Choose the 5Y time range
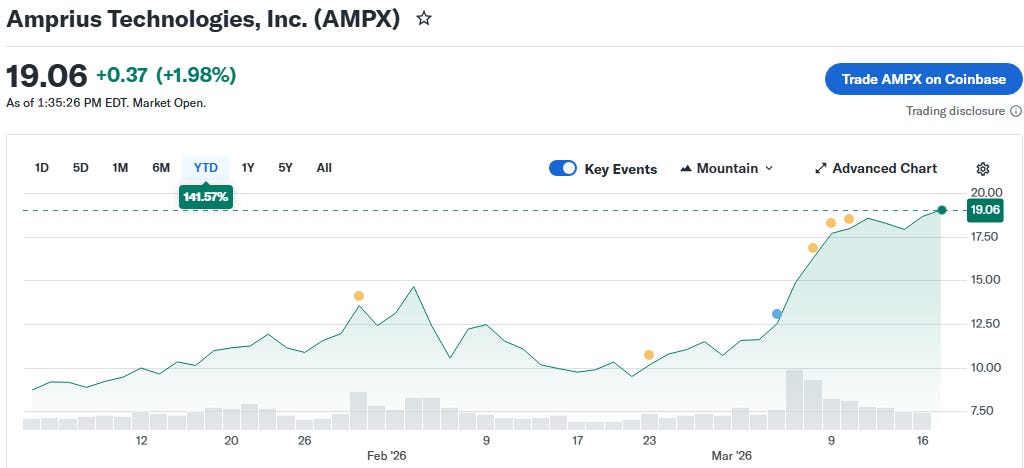Image resolution: width=1024 pixels, height=468 pixels. click(285, 168)
